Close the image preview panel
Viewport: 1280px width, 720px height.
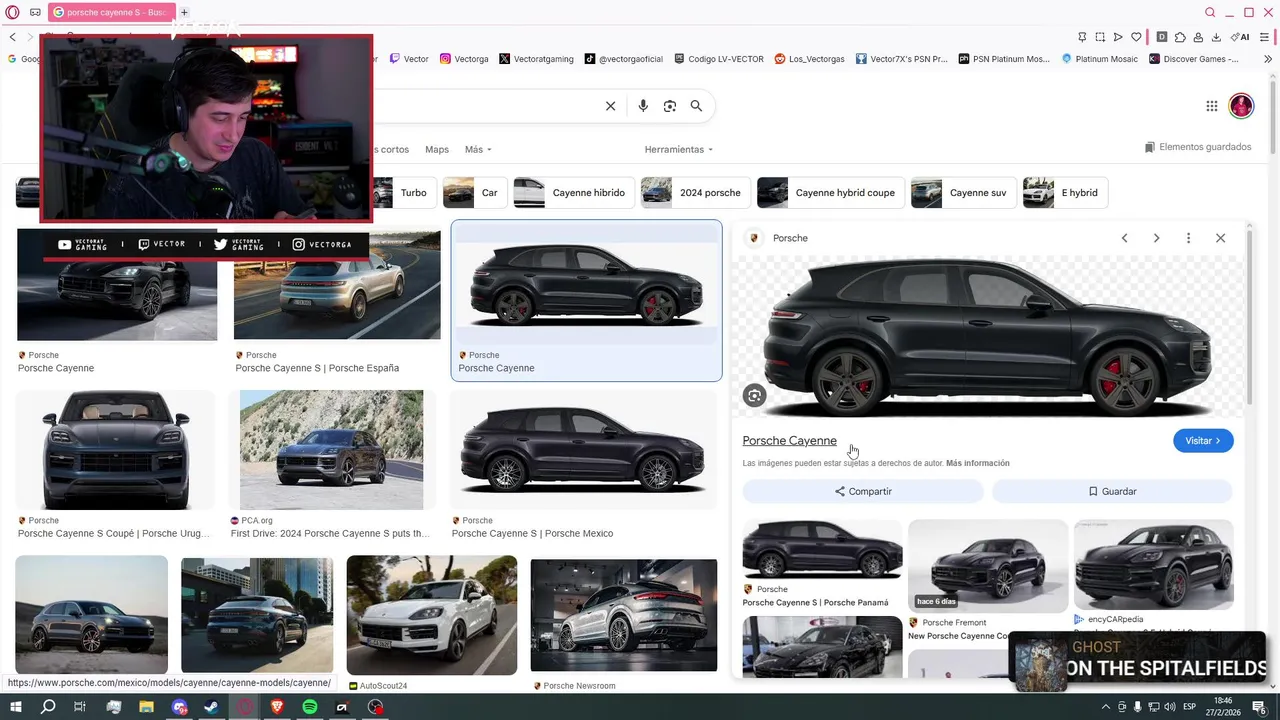[1220, 238]
